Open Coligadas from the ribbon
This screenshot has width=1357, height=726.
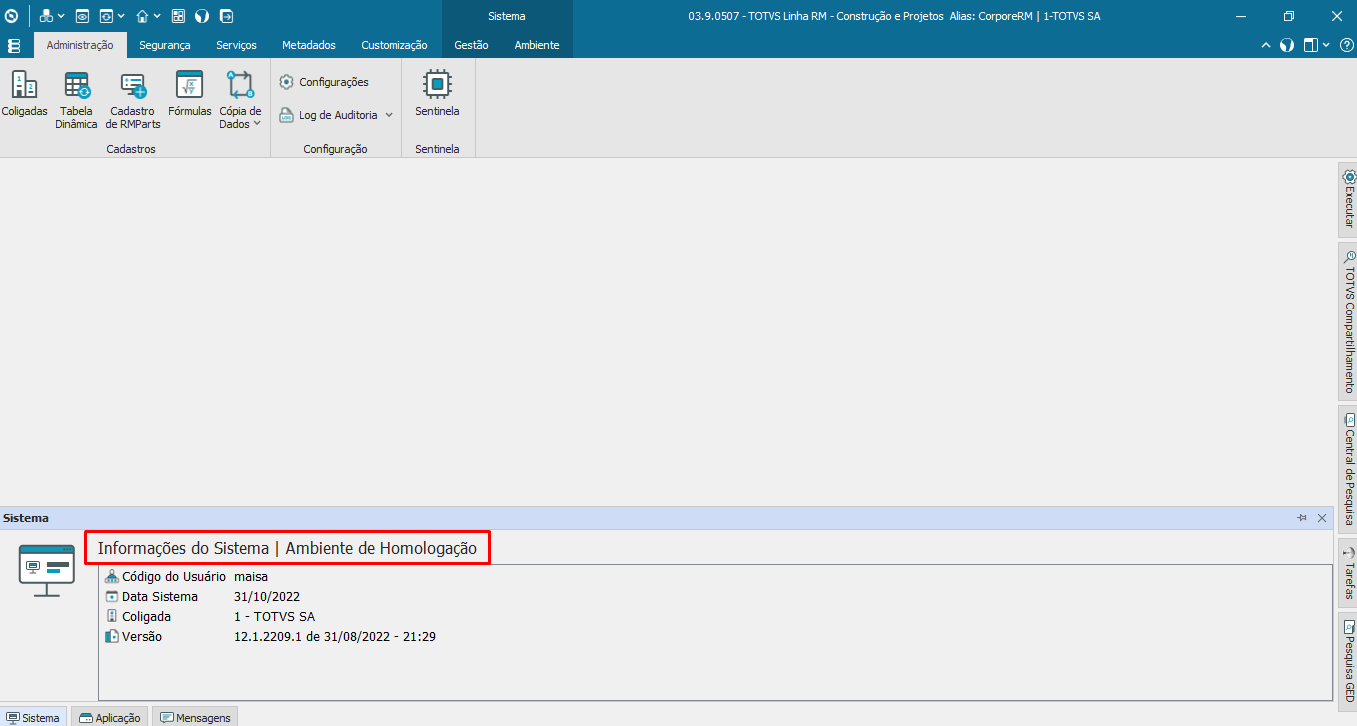(x=24, y=95)
